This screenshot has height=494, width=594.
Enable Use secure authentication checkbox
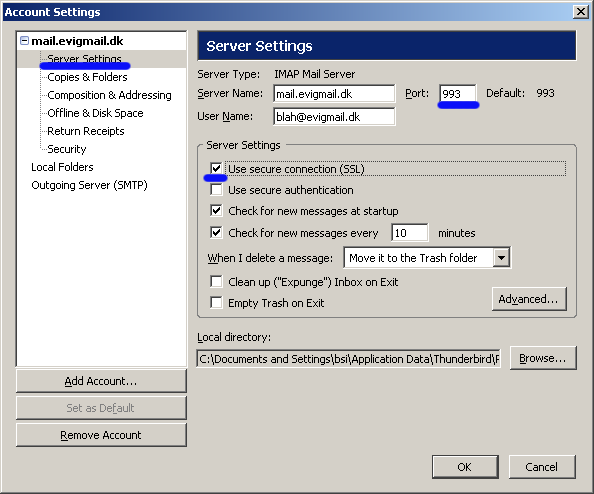tap(216, 189)
